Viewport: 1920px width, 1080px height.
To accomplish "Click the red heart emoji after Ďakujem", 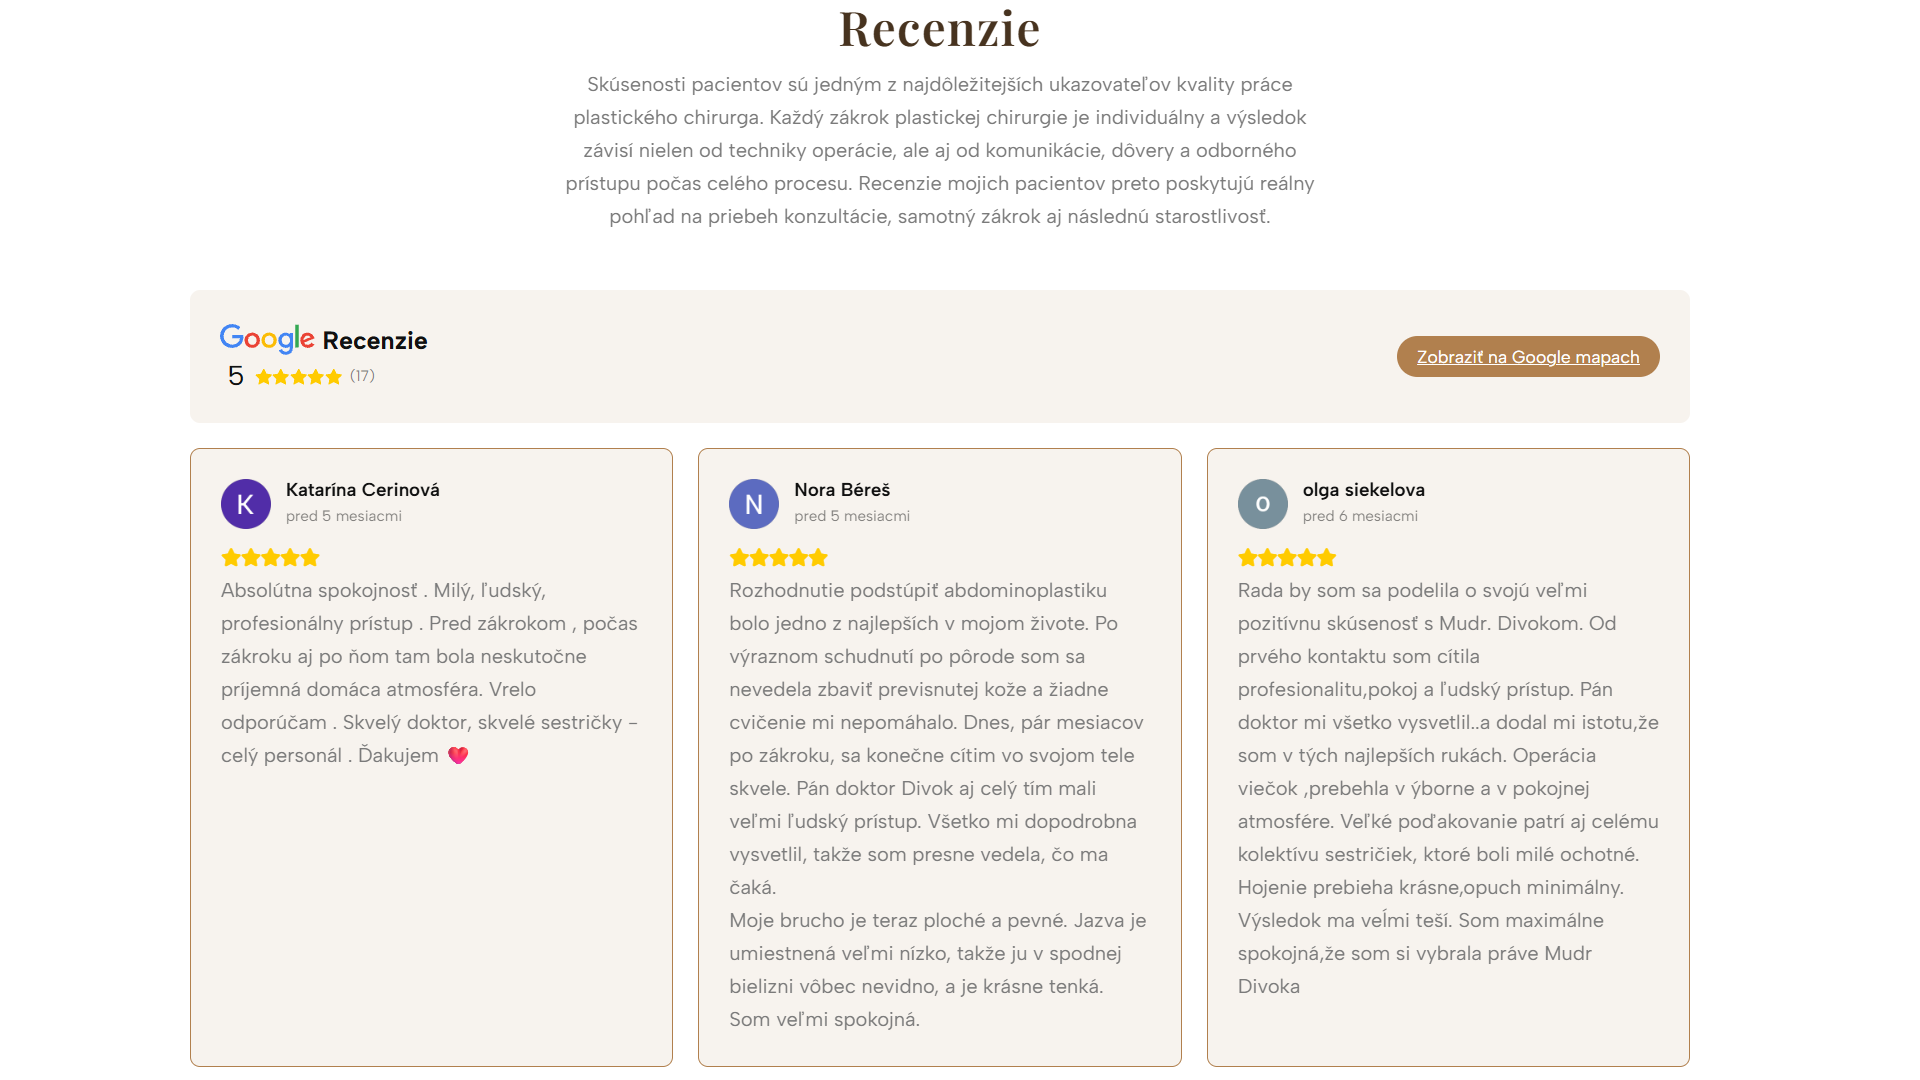I will point(458,755).
